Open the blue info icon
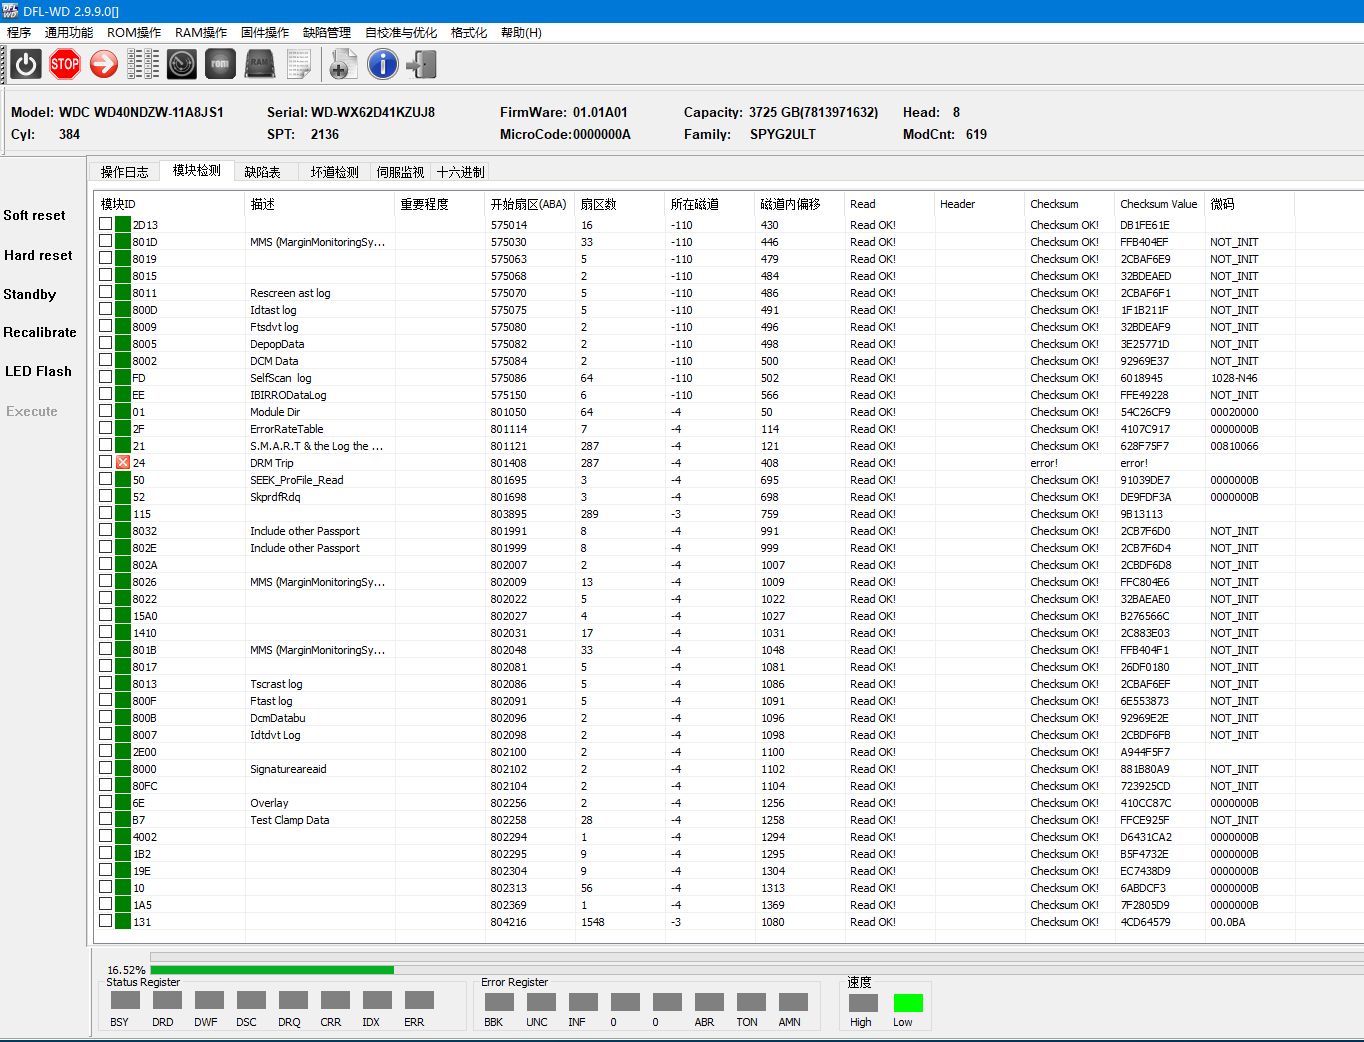This screenshot has height=1042, width=1364. click(x=382, y=65)
